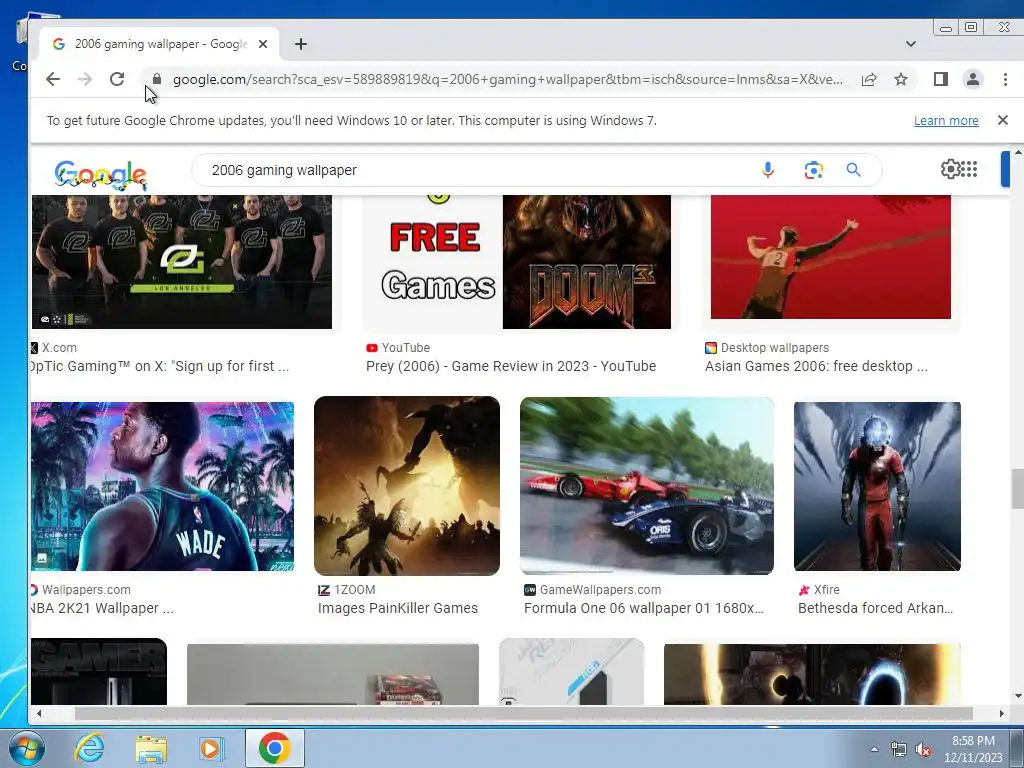Screen dimensions: 1024x768
Task: Click the forward navigation arrow
Action: click(85, 80)
